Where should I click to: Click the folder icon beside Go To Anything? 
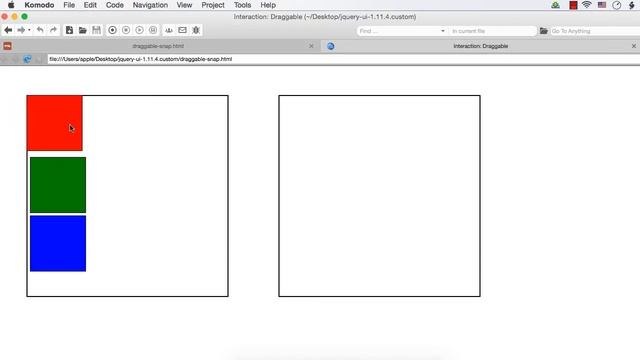tap(544, 31)
